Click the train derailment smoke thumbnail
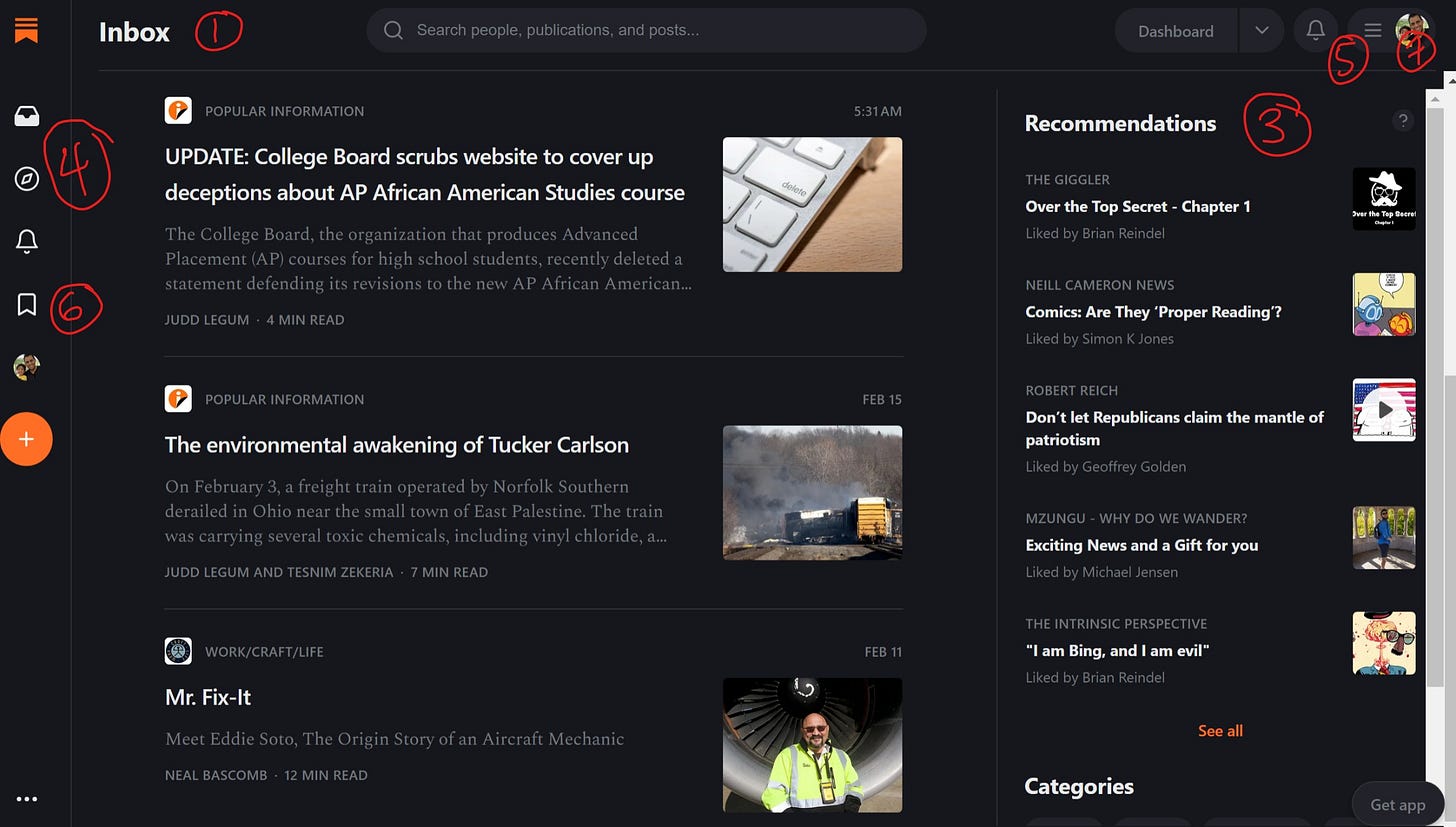Image resolution: width=1456 pixels, height=827 pixels. pos(812,493)
